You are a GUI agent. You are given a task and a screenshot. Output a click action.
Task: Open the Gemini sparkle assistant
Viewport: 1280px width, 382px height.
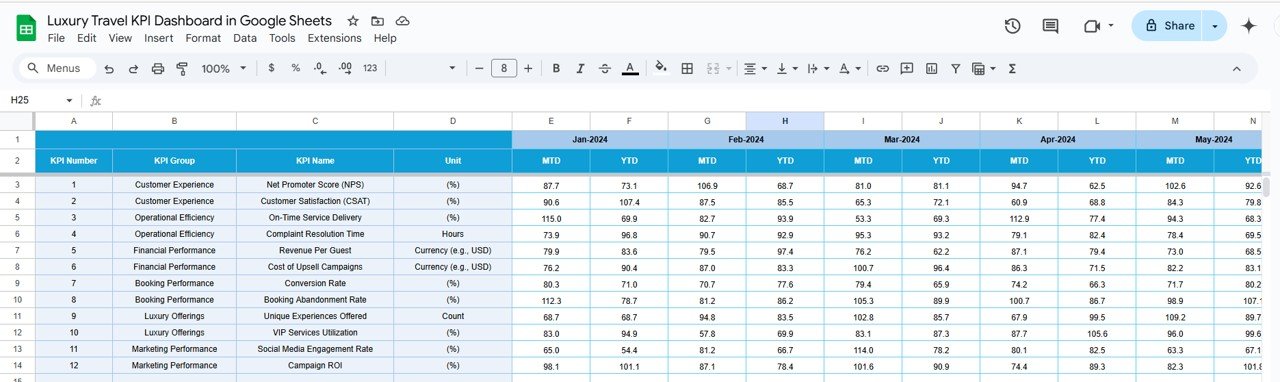(x=1248, y=26)
